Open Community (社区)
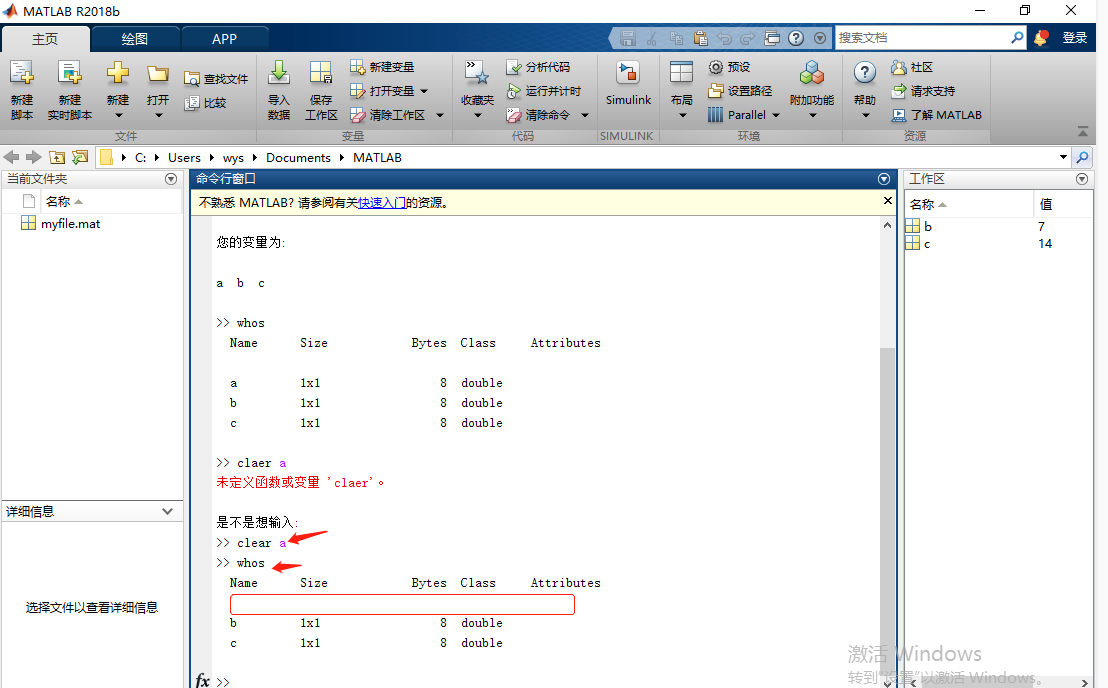This screenshot has height=688, width=1108. tap(912, 67)
